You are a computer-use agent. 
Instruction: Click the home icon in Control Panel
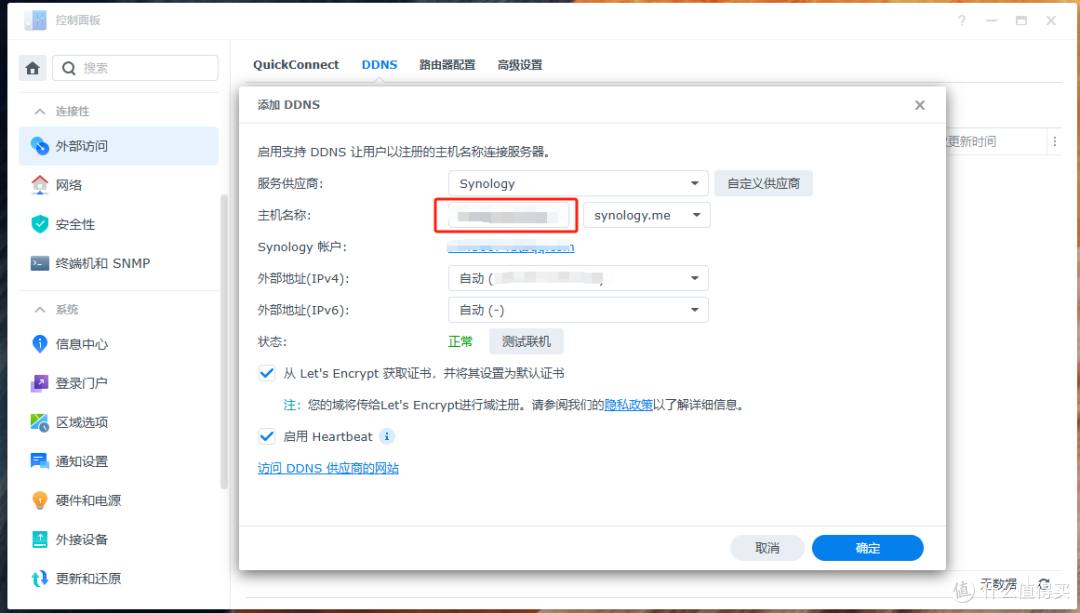point(32,68)
